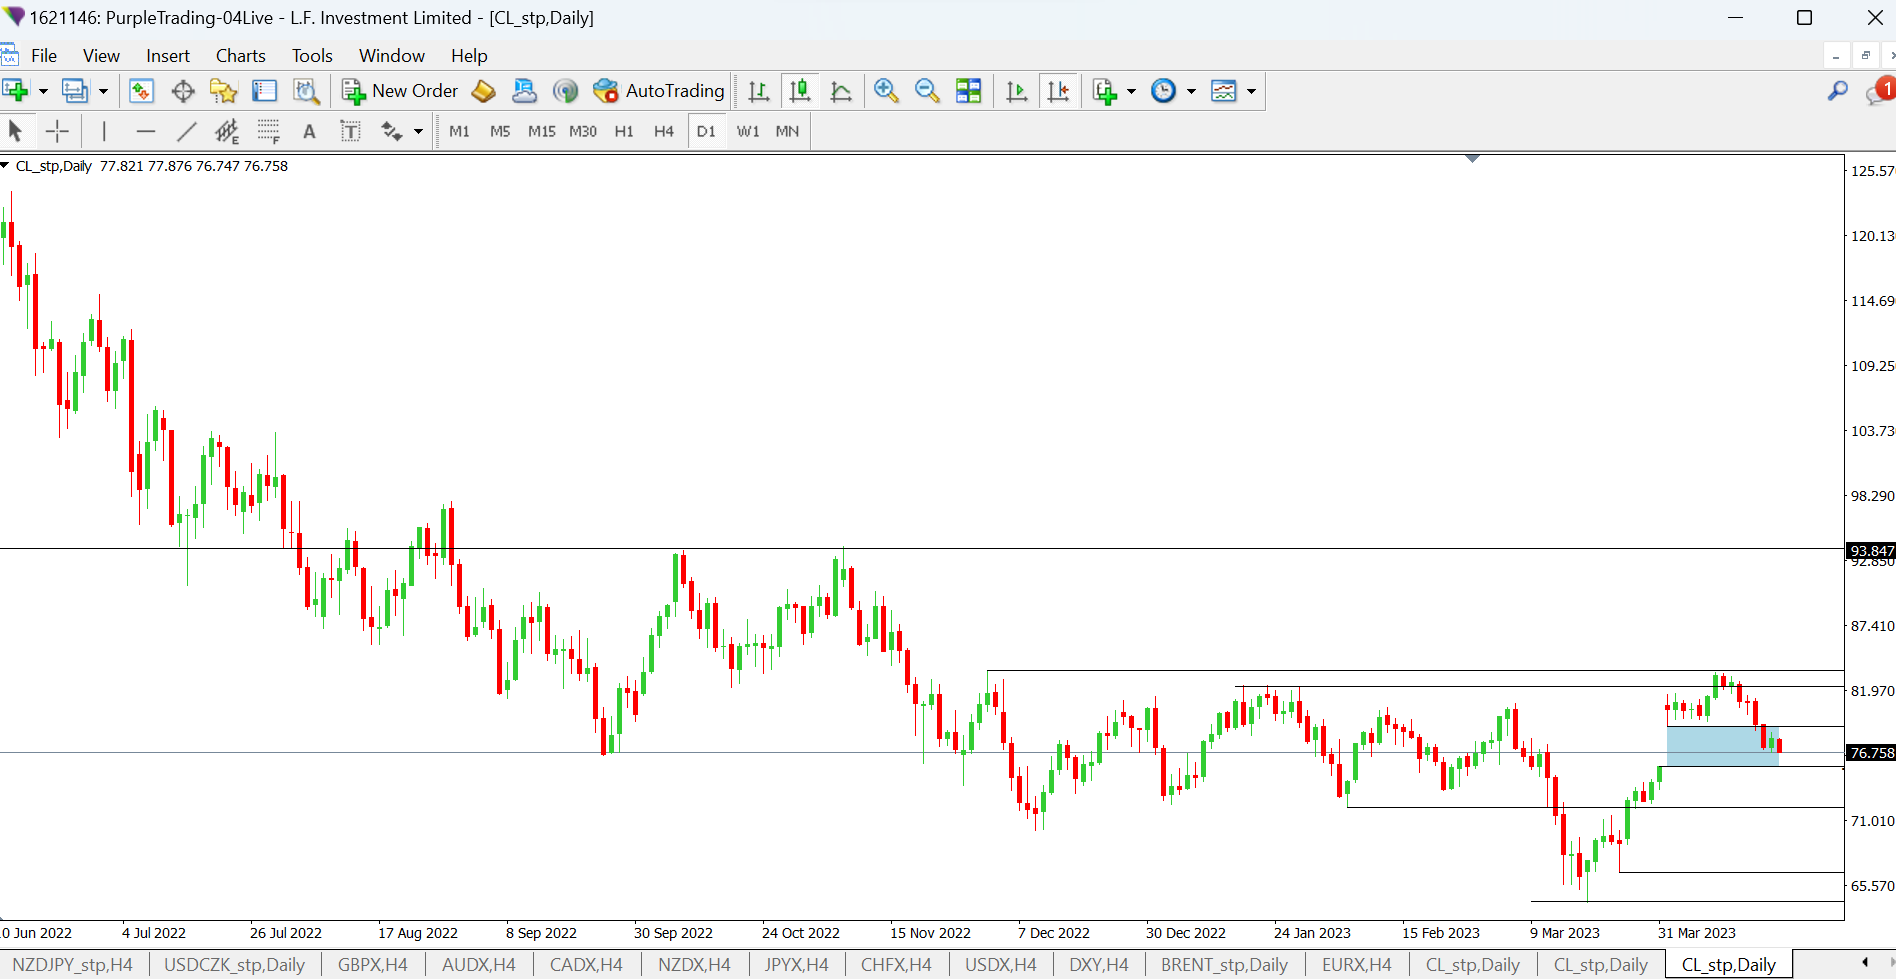The width and height of the screenshot is (1896, 979).
Task: Expand the Arrows dropdown arrow
Action: tap(418, 131)
